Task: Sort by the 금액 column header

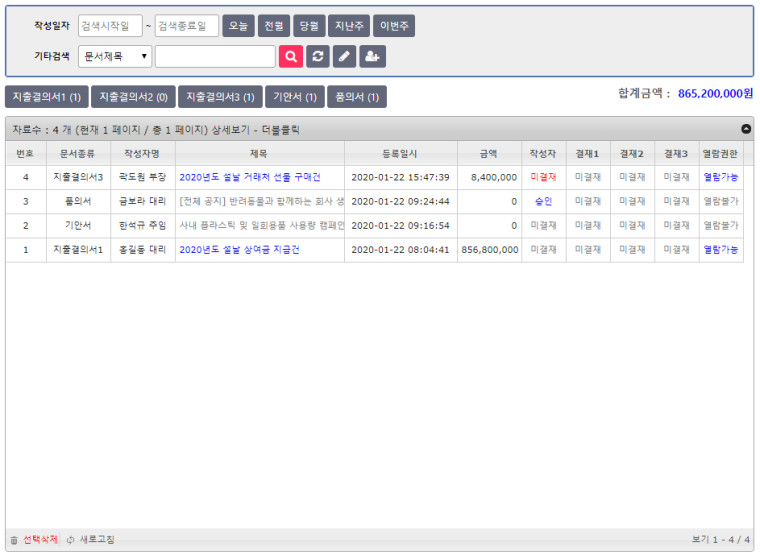Action: (x=490, y=153)
